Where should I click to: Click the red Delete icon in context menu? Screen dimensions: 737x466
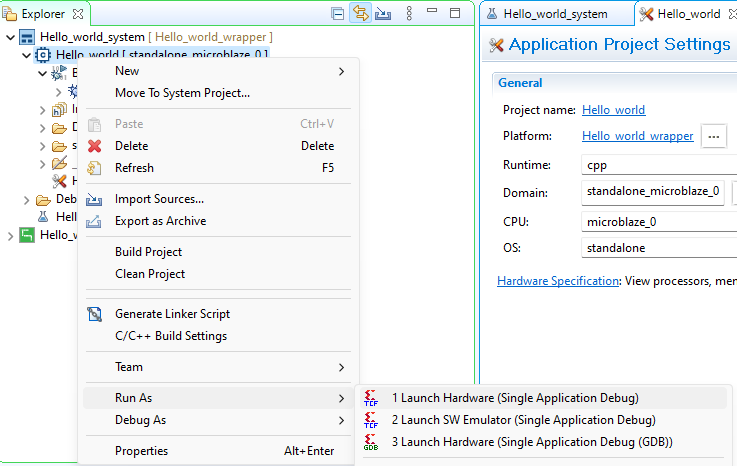(x=95, y=146)
